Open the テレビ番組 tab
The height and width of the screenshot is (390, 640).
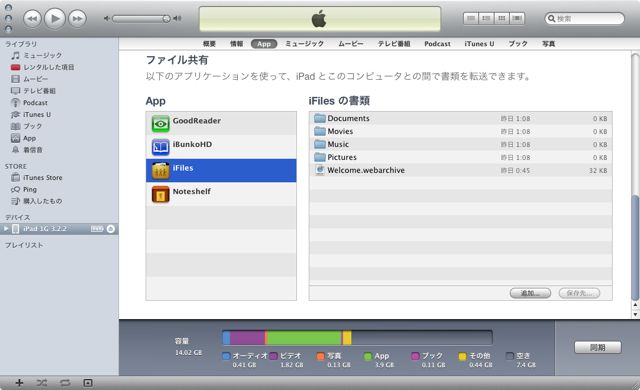(x=394, y=44)
